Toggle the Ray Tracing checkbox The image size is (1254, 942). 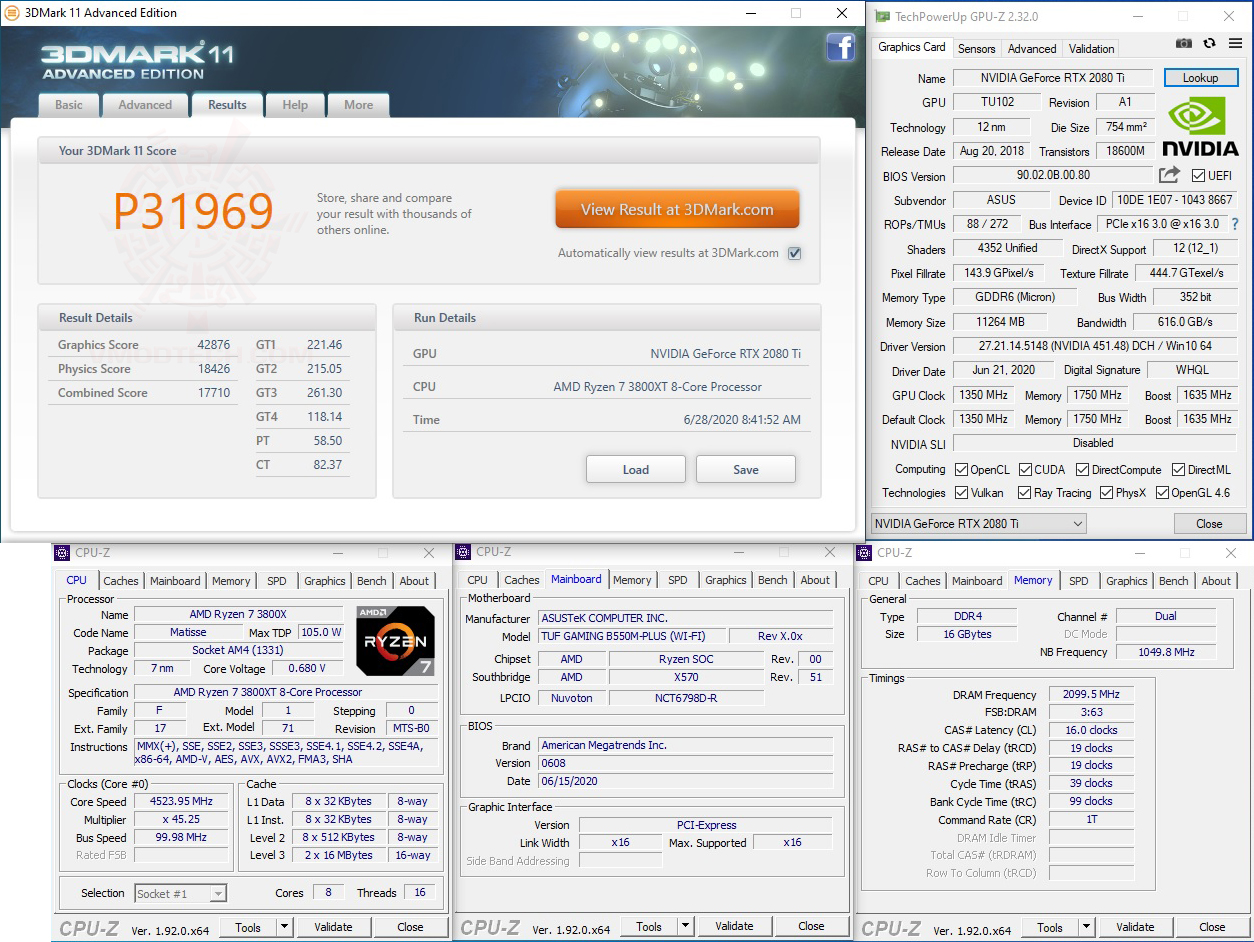pos(1025,493)
